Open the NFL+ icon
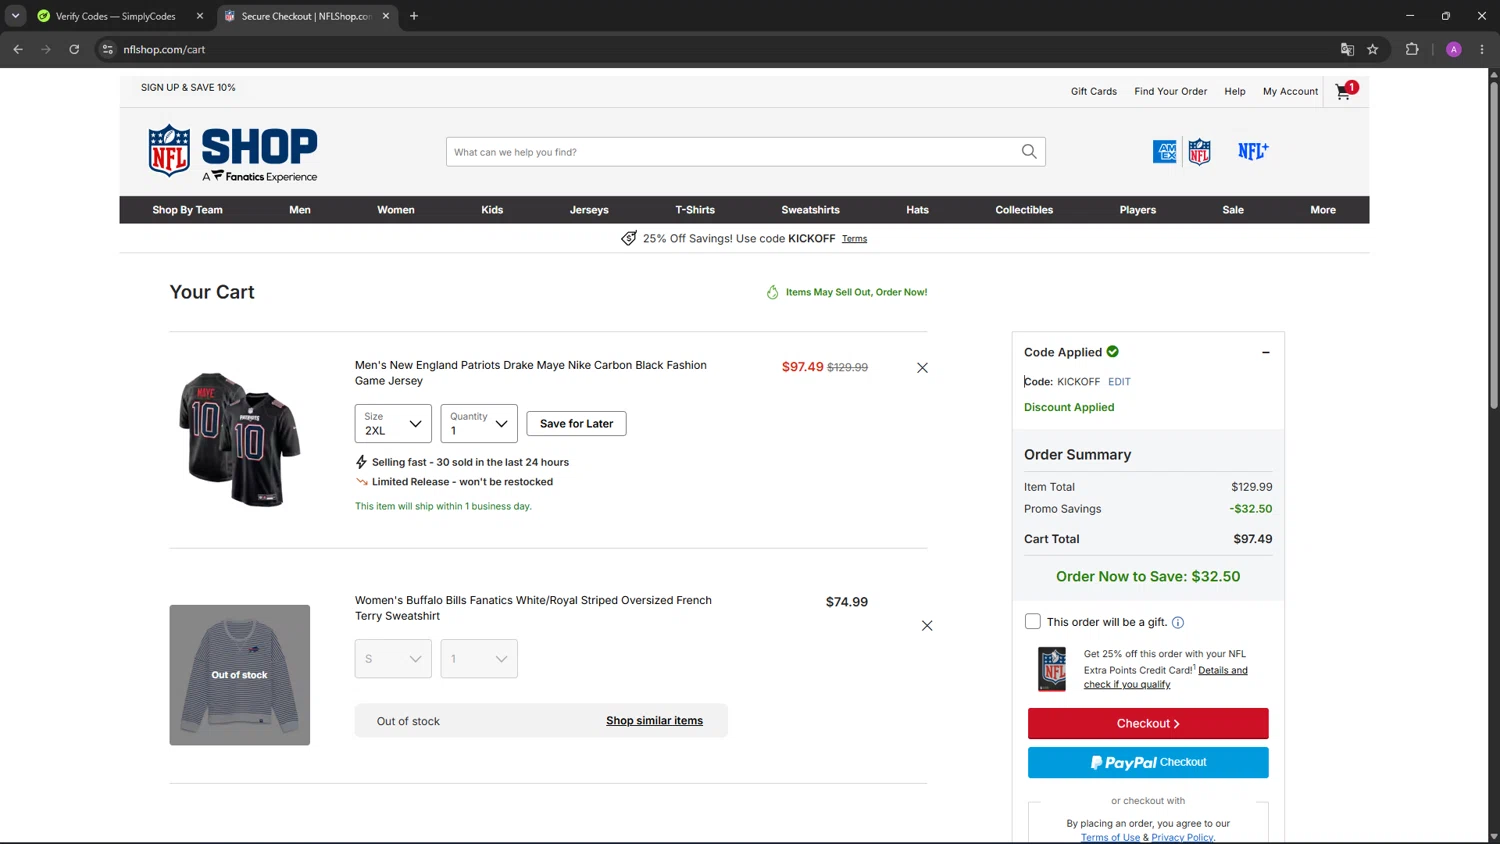This screenshot has width=1500, height=844. [1253, 151]
